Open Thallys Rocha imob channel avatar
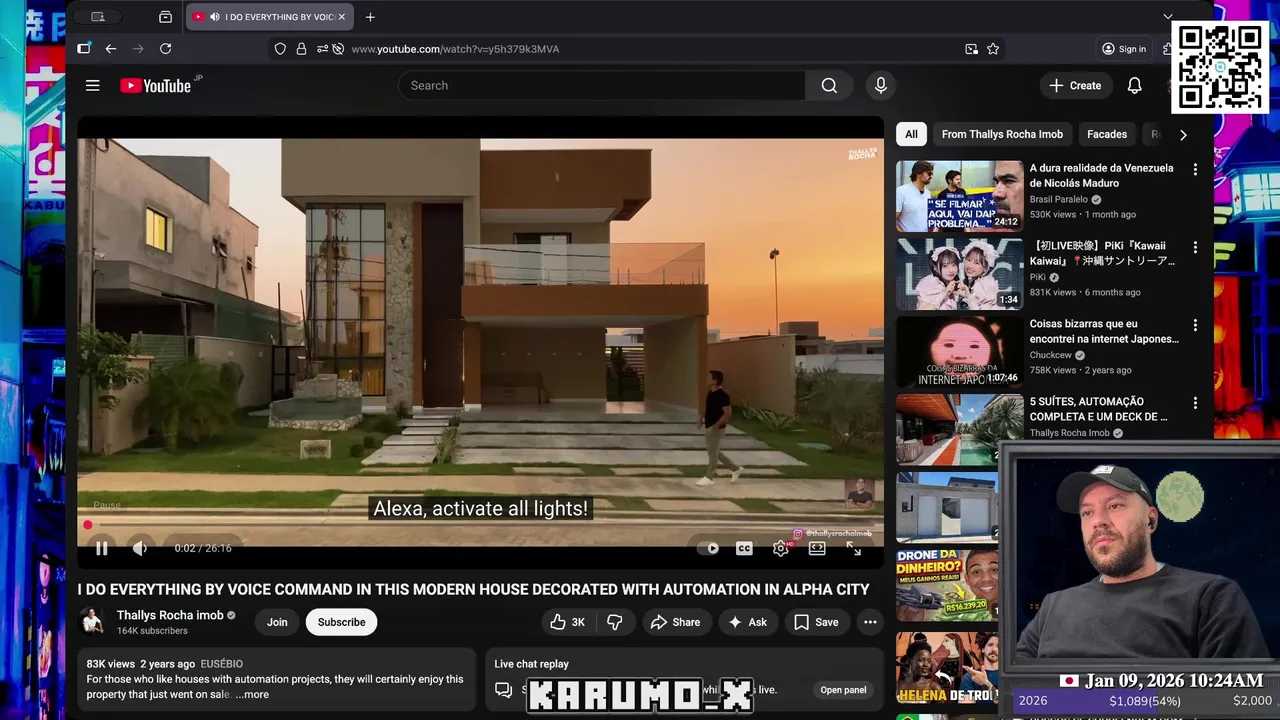Viewport: 1280px width, 720px height. click(x=93, y=622)
